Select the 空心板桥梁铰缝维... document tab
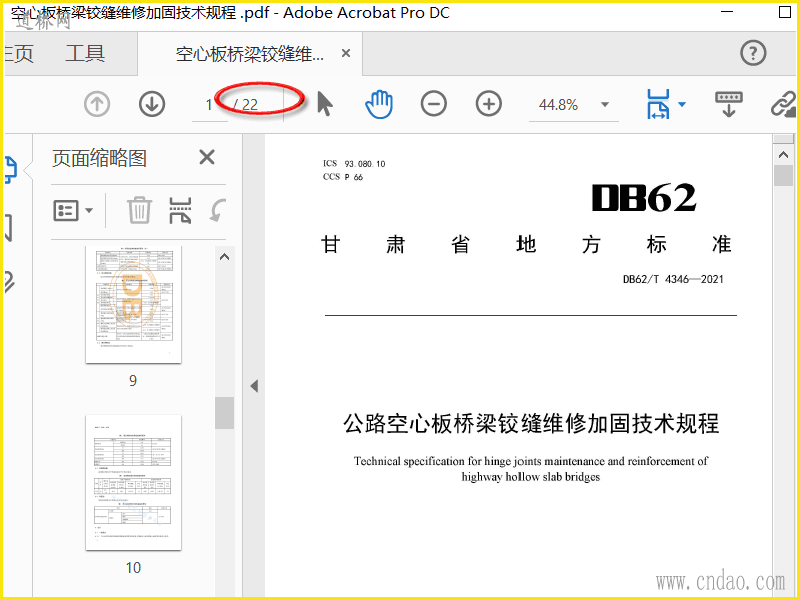800x600 pixels. click(250, 54)
